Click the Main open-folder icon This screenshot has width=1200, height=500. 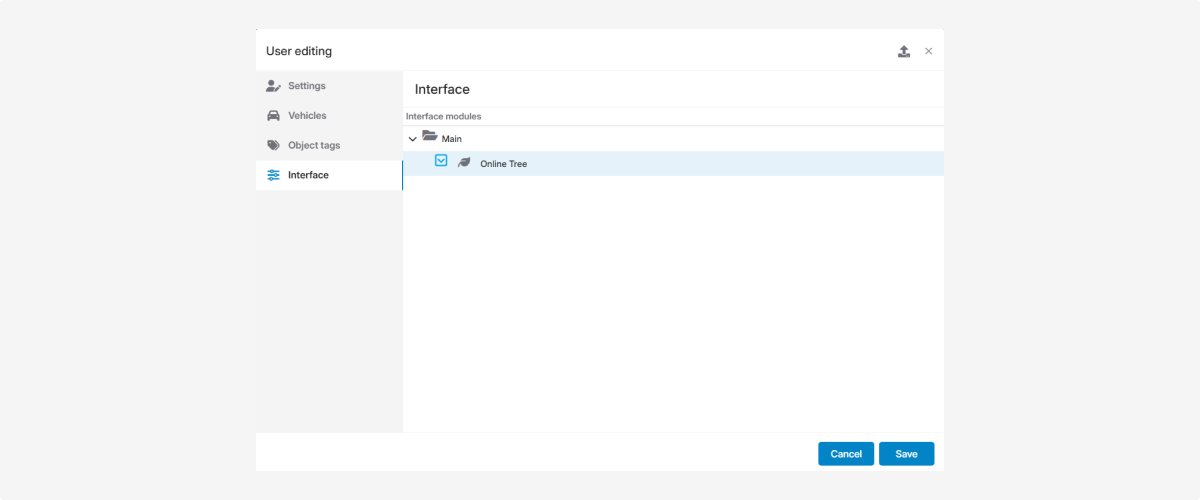coord(430,137)
